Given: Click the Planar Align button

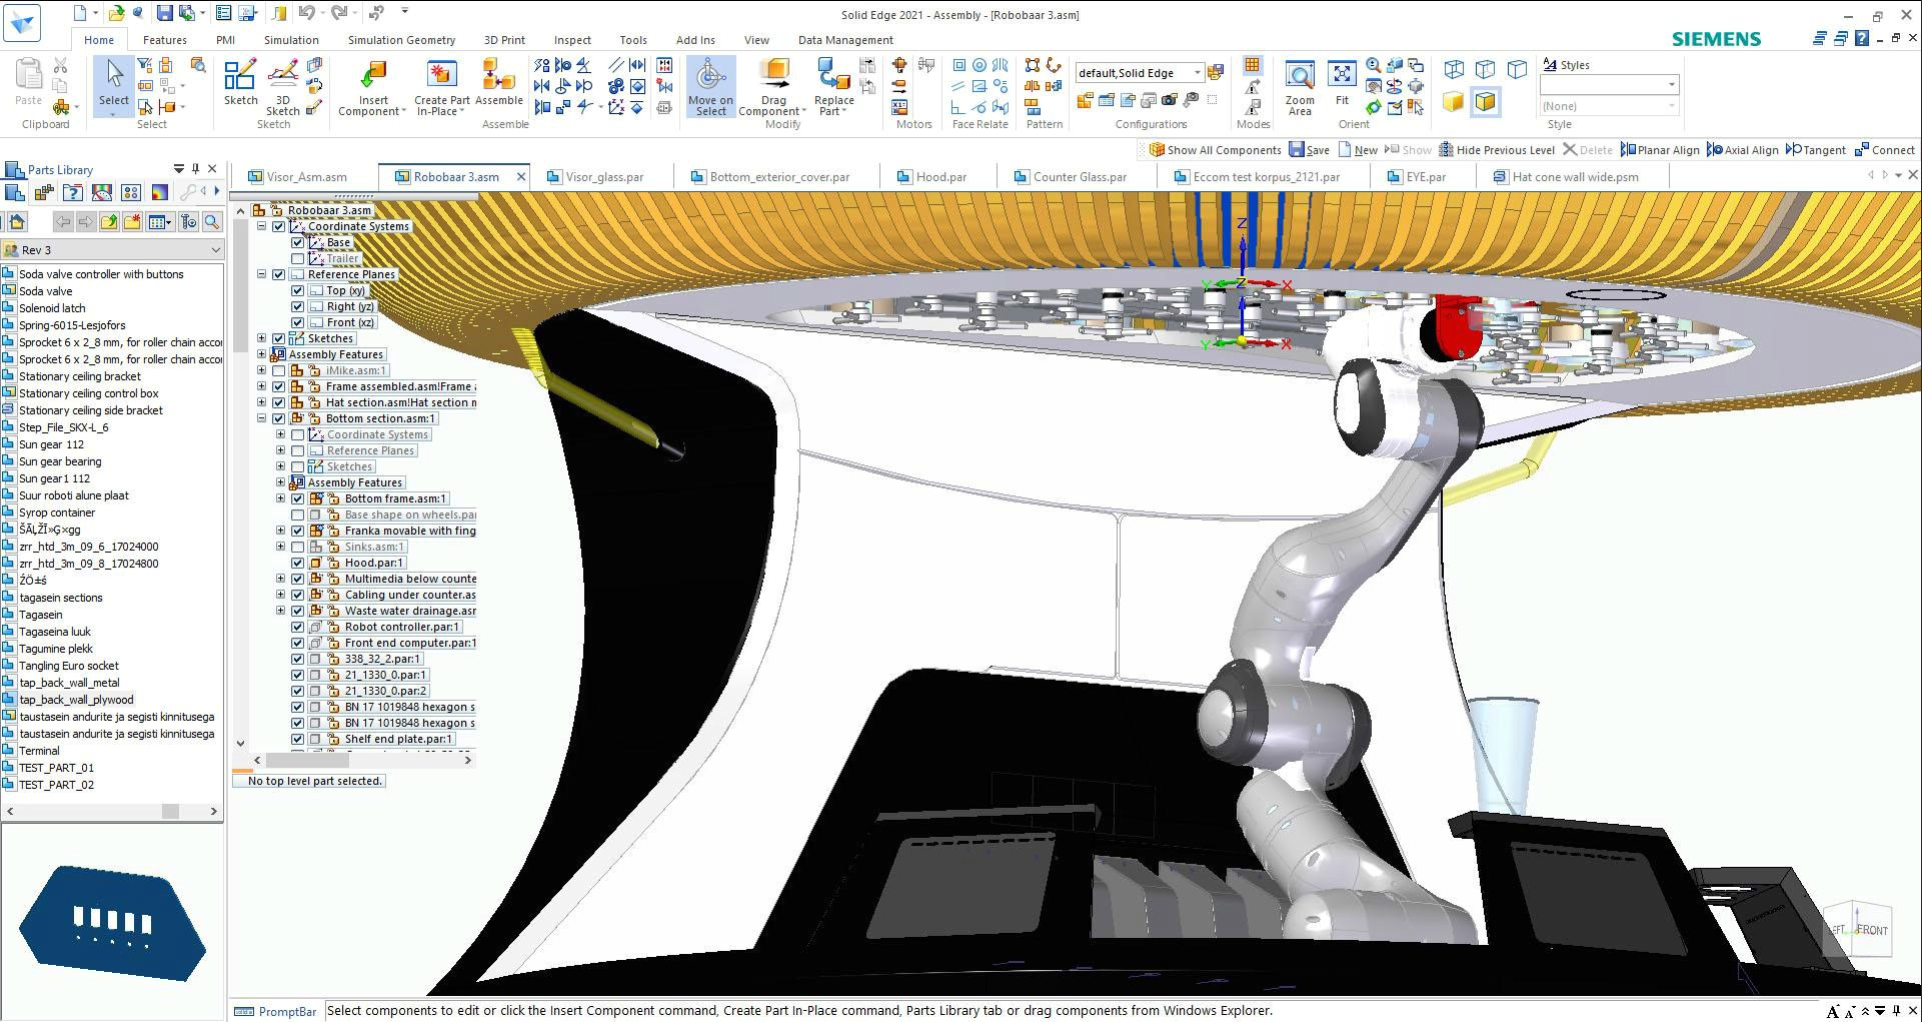Looking at the screenshot, I should coord(1660,150).
